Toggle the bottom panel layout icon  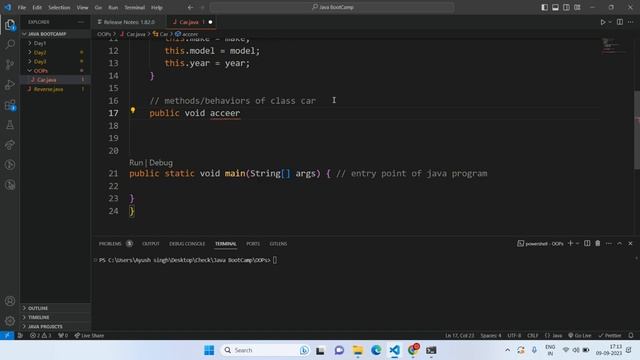[x=556, y=7]
